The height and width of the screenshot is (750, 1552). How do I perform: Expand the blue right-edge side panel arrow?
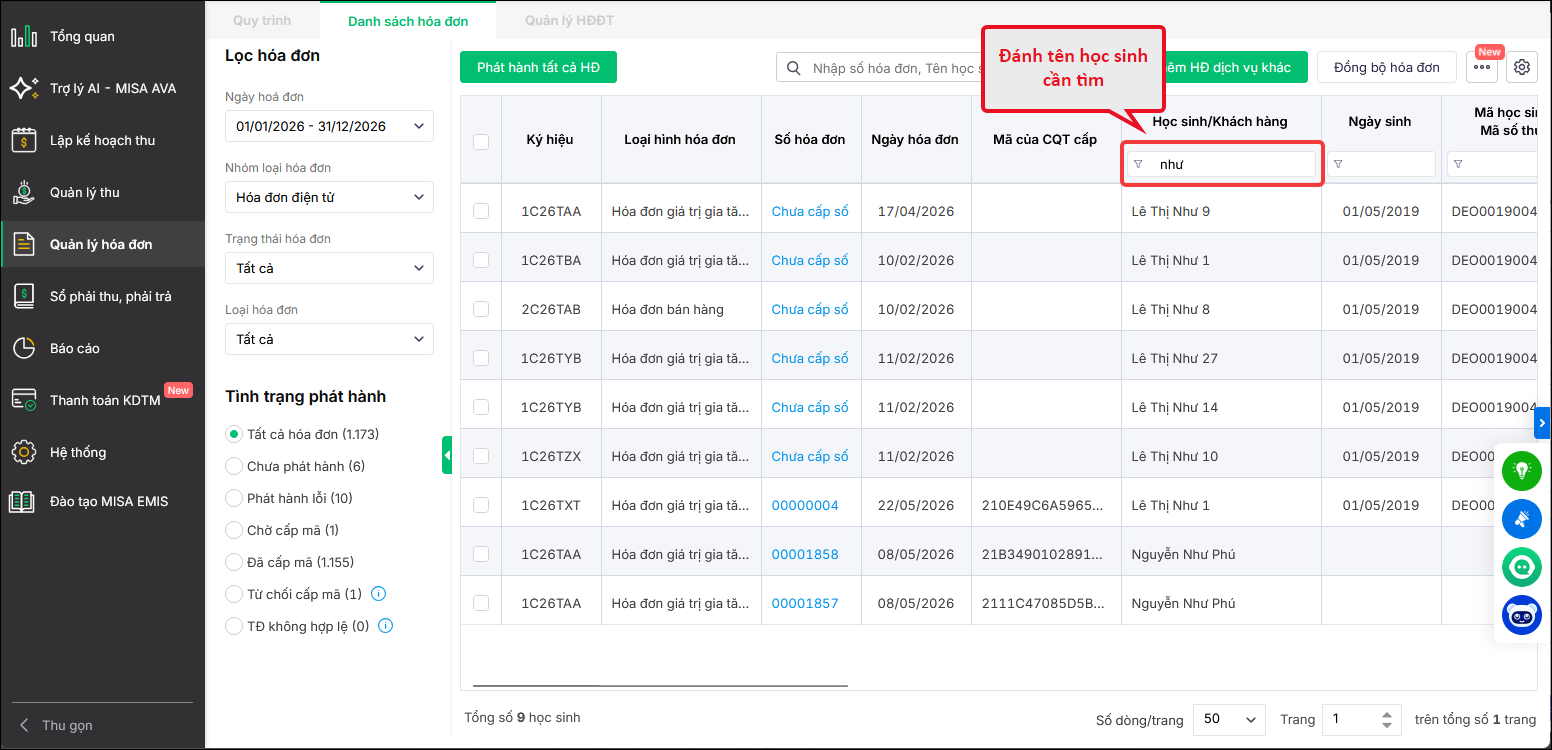1542,423
